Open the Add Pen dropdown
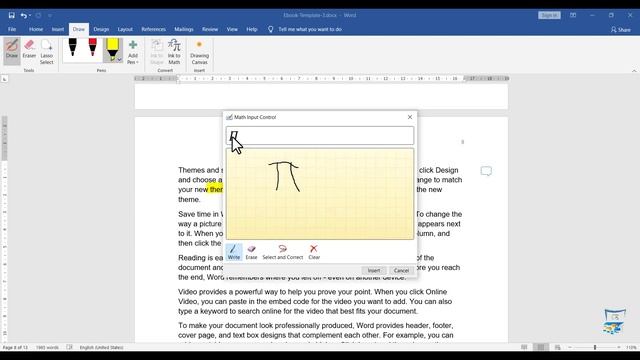 point(133,51)
